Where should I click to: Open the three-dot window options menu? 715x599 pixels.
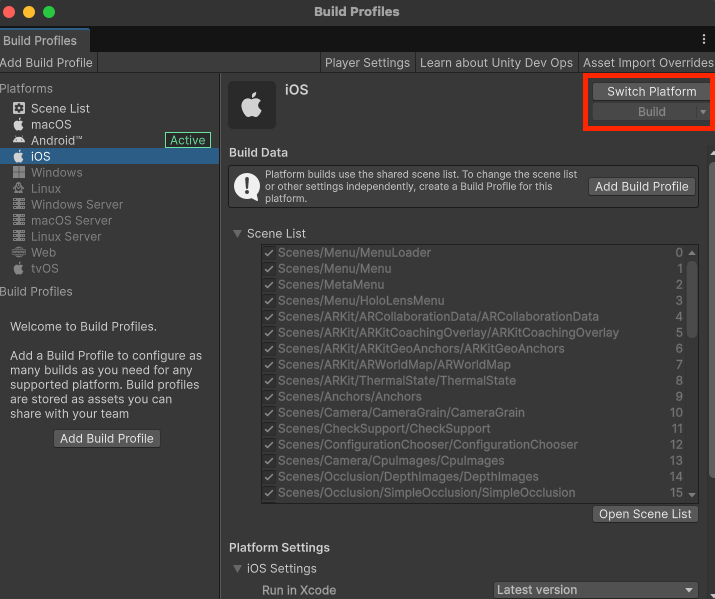(x=704, y=40)
